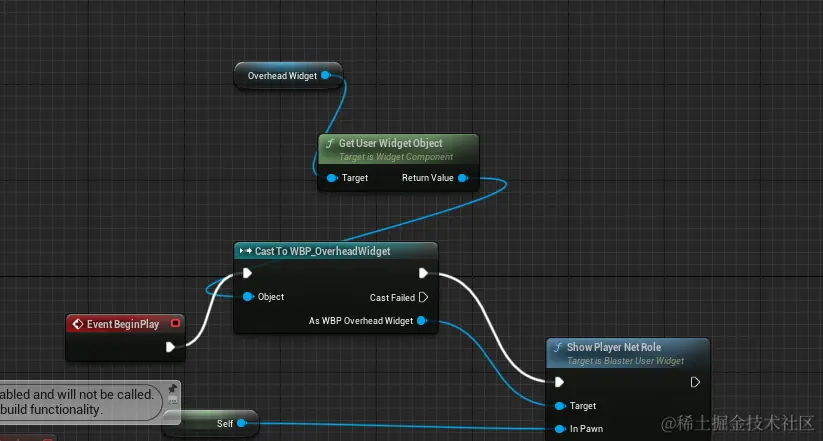The width and height of the screenshot is (823, 441).
Task: Click the Return Value output pin
Action: pyautogui.click(x=462, y=178)
